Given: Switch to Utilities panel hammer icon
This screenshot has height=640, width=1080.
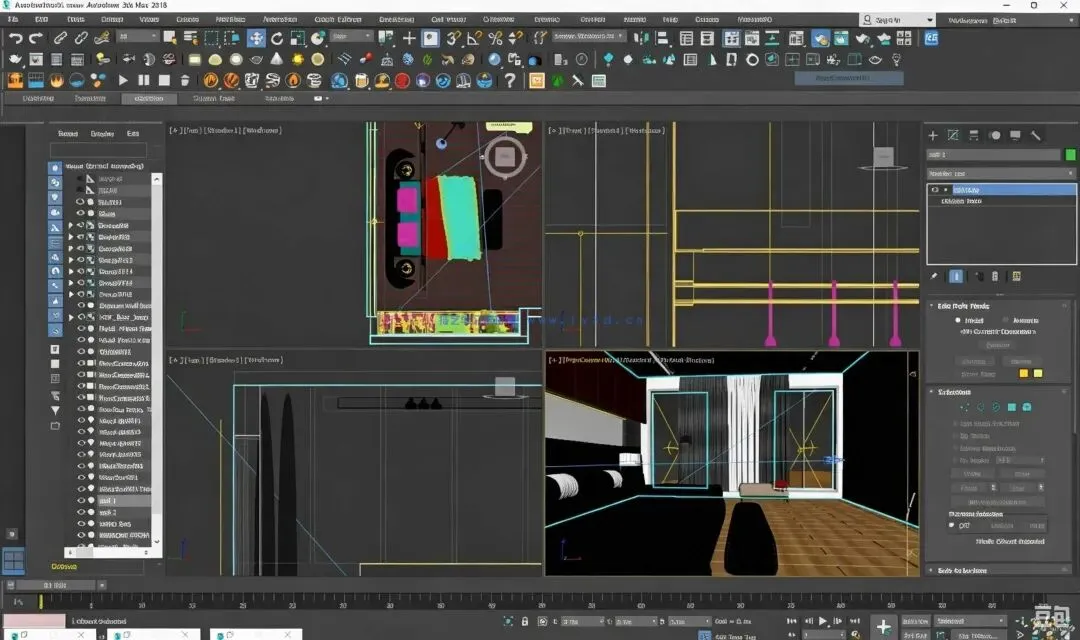Looking at the screenshot, I should tap(1035, 135).
